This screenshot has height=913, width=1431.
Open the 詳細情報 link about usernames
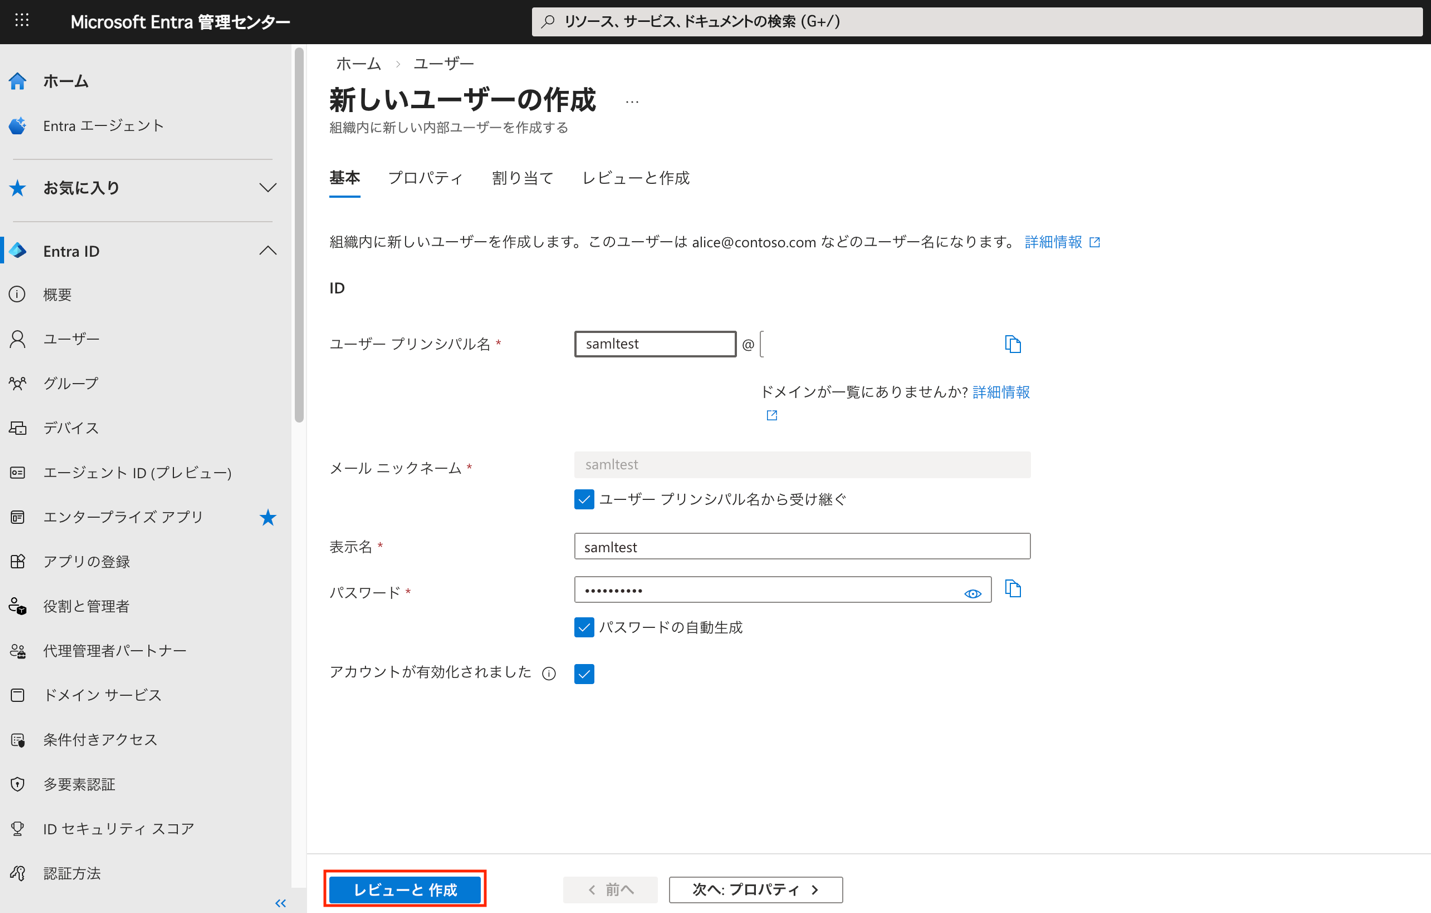(1054, 242)
